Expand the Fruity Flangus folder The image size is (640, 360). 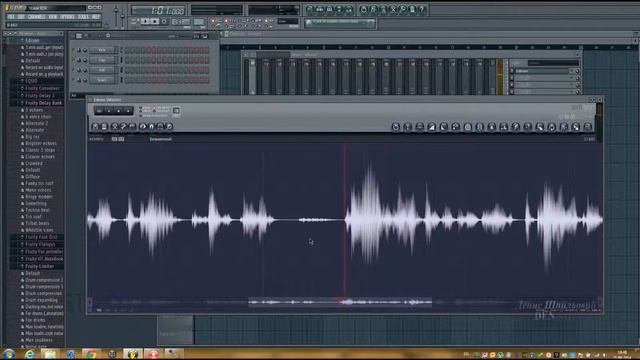[x=40, y=244]
